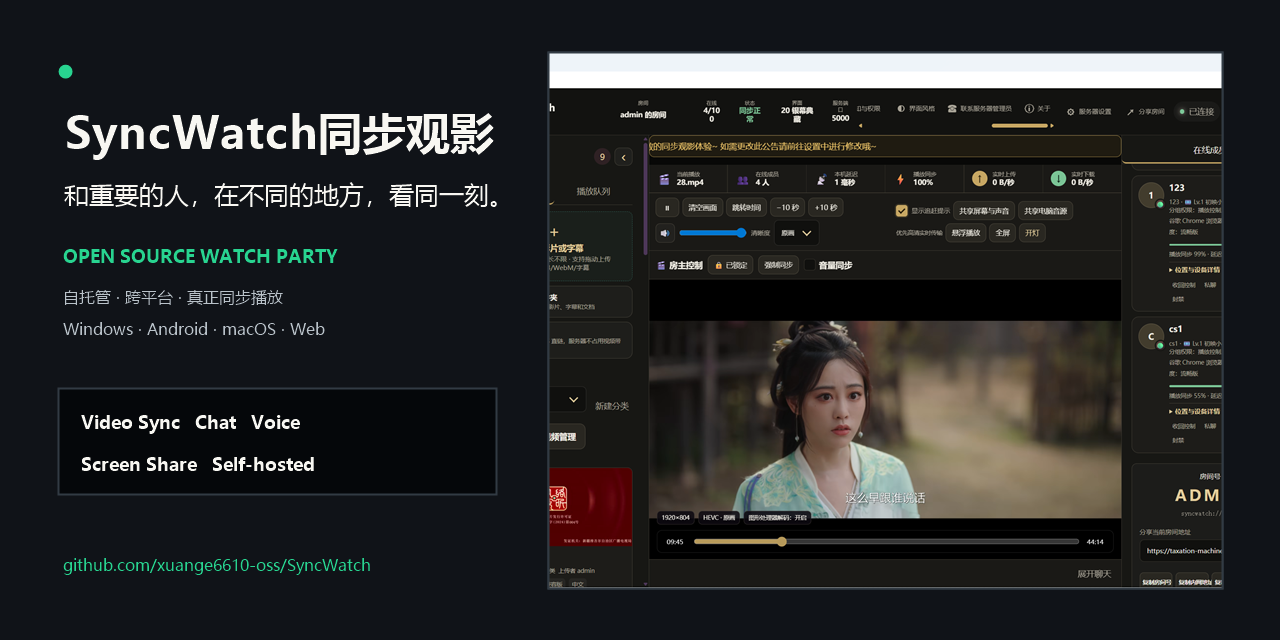Click the 1920×804 resolution badge
This screenshot has height=640, width=1280.
[x=676, y=517]
